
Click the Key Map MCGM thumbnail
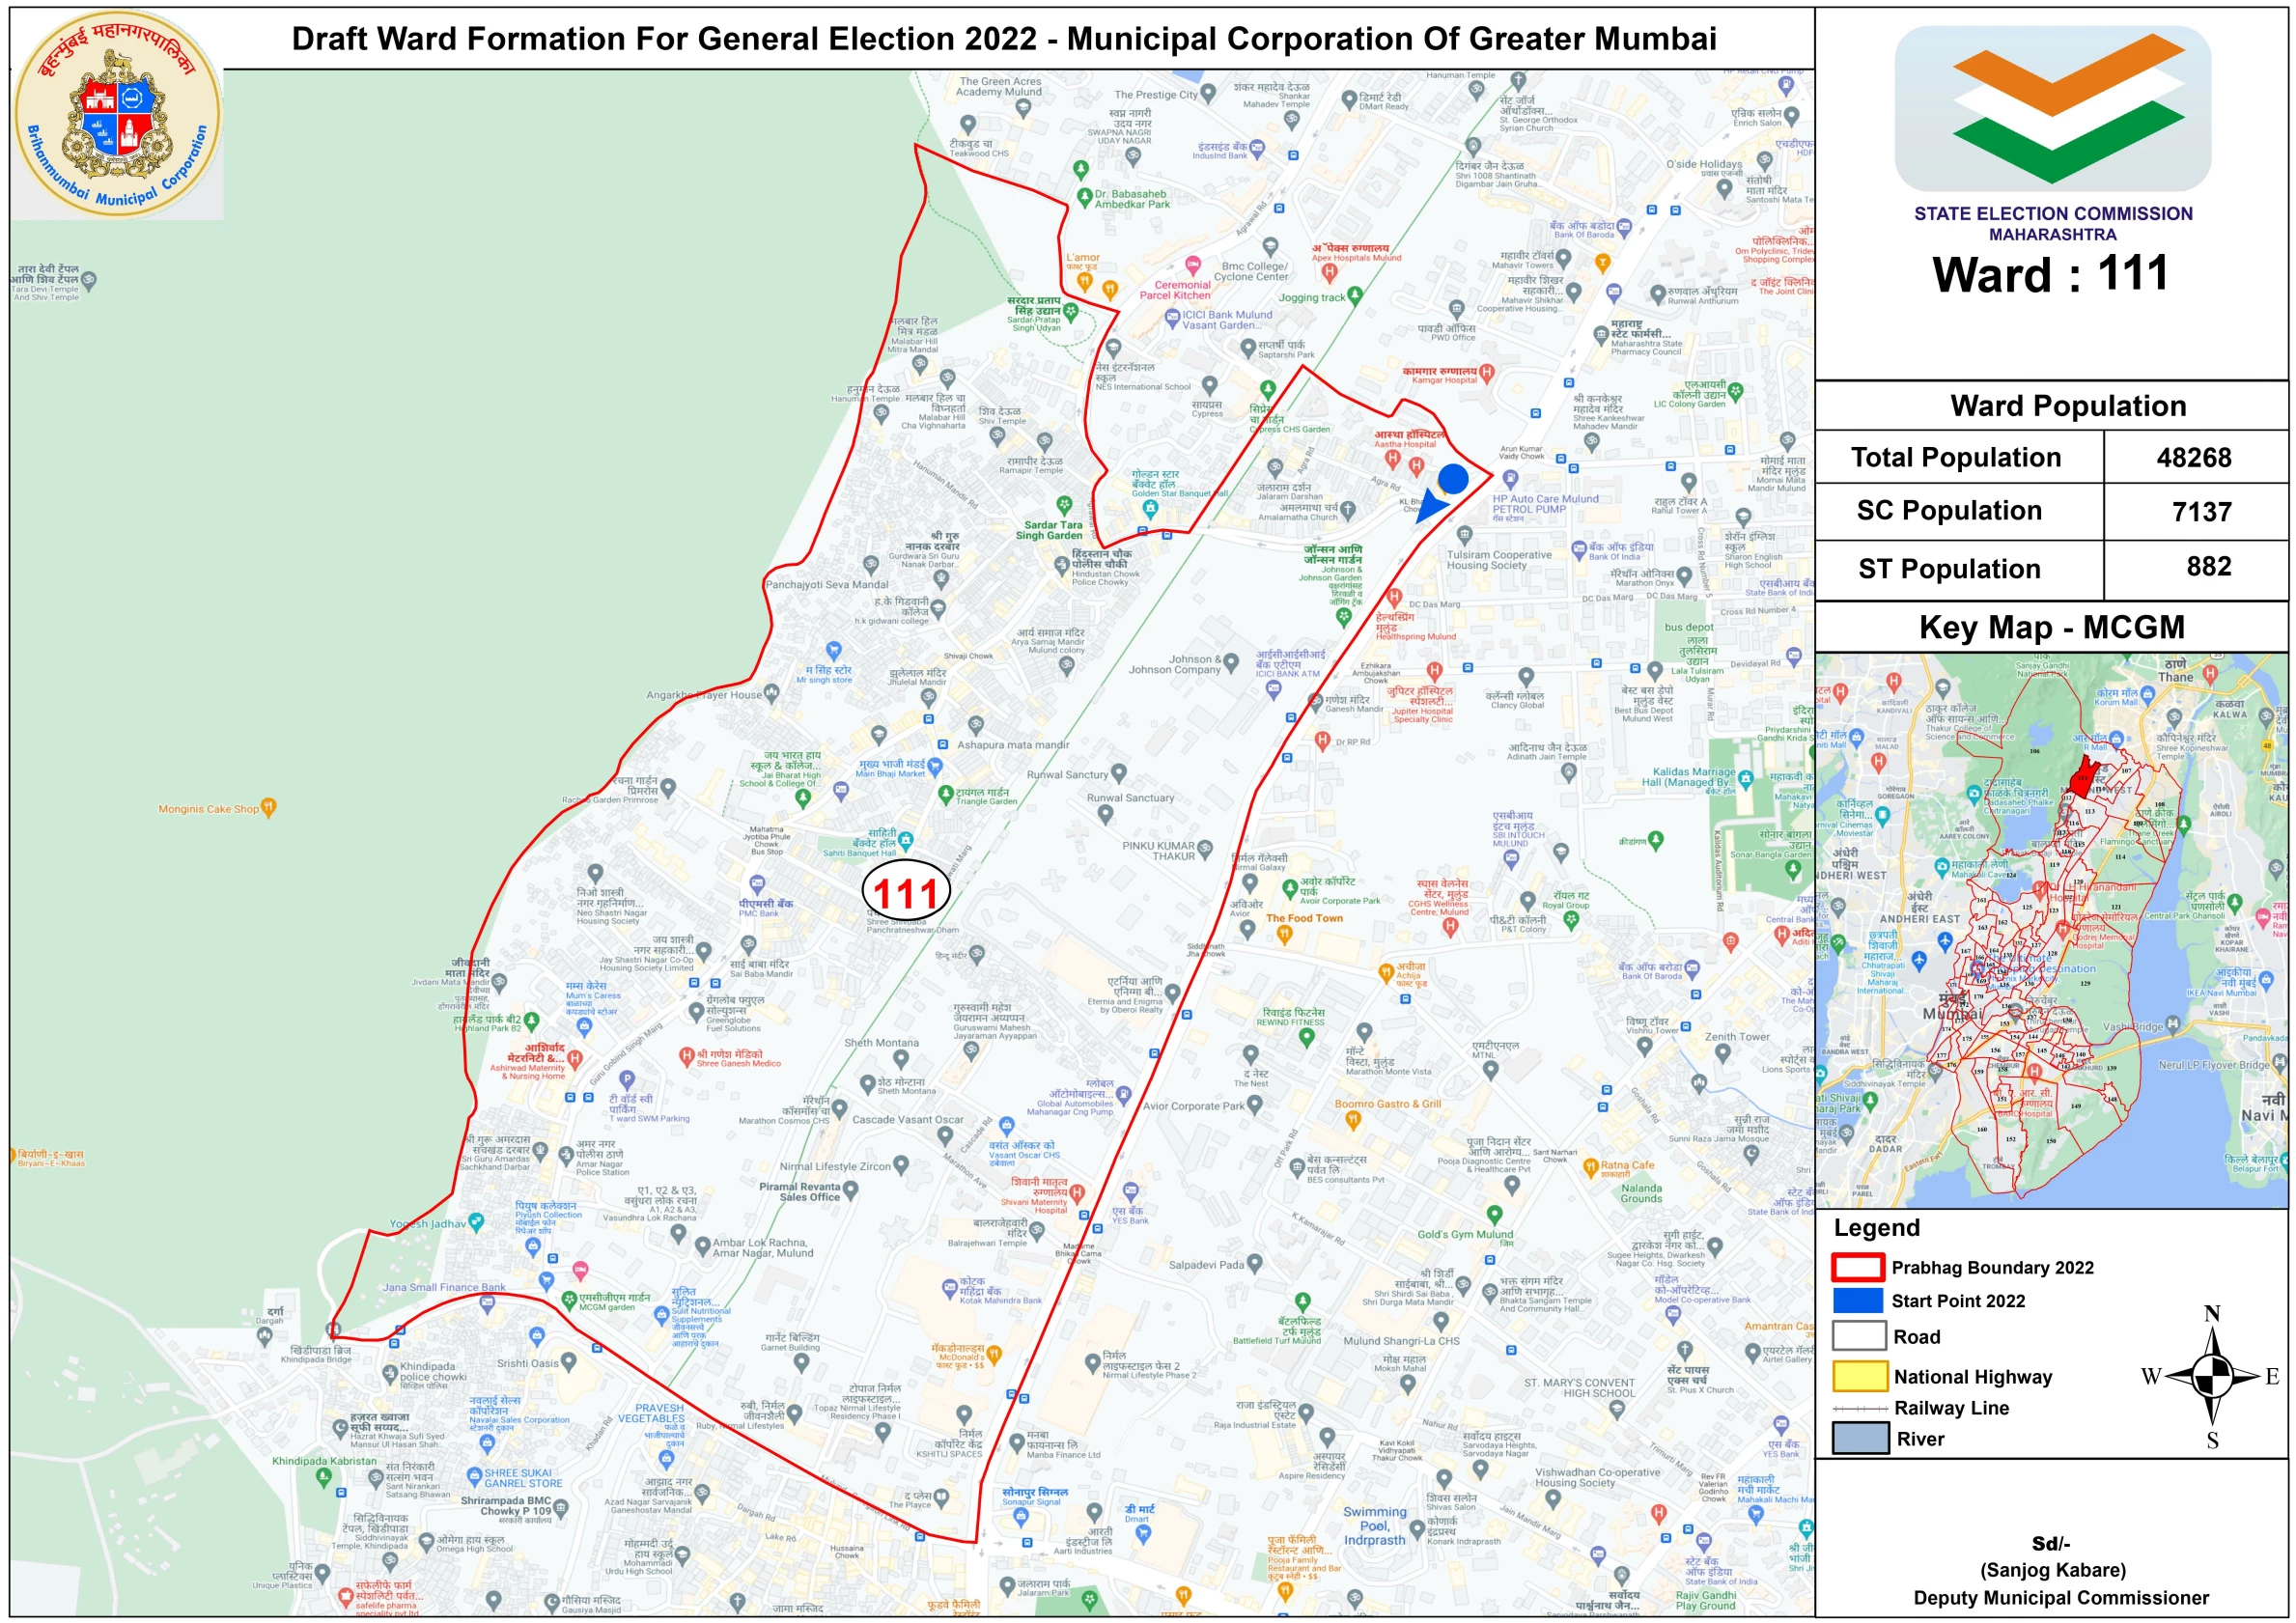pos(2051,930)
